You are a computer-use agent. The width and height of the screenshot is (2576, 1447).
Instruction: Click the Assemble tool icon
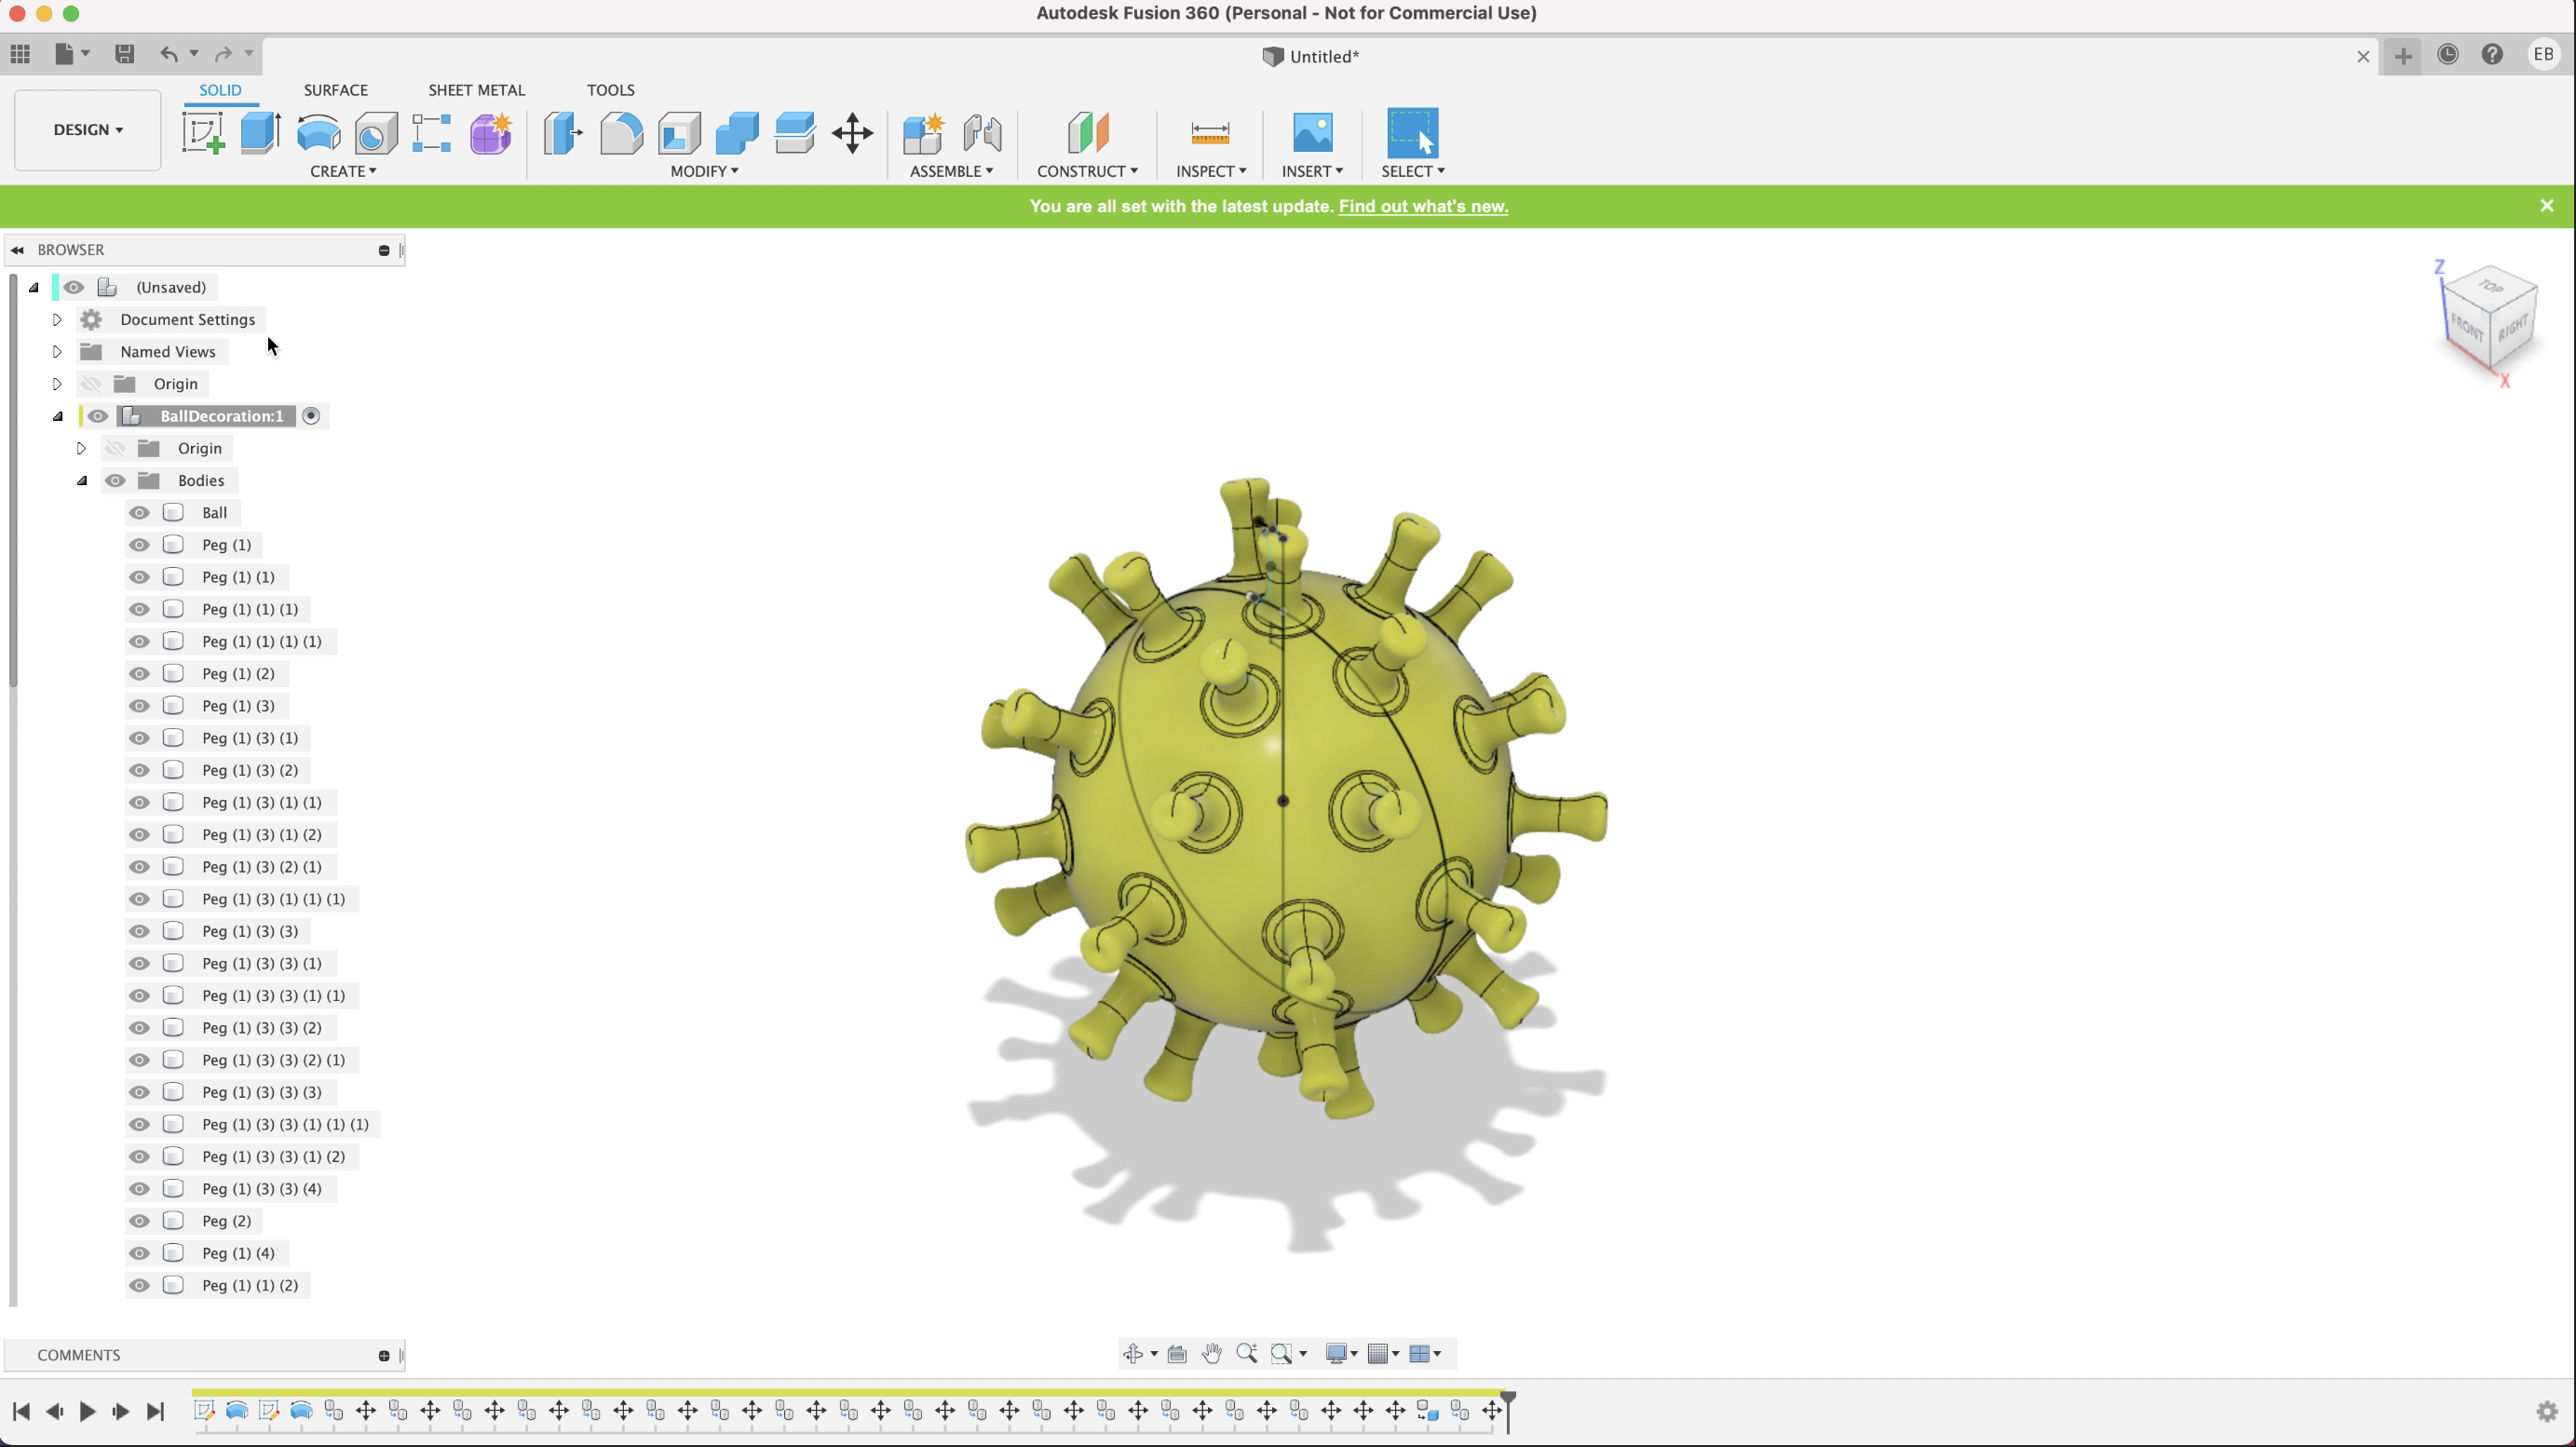pos(924,132)
